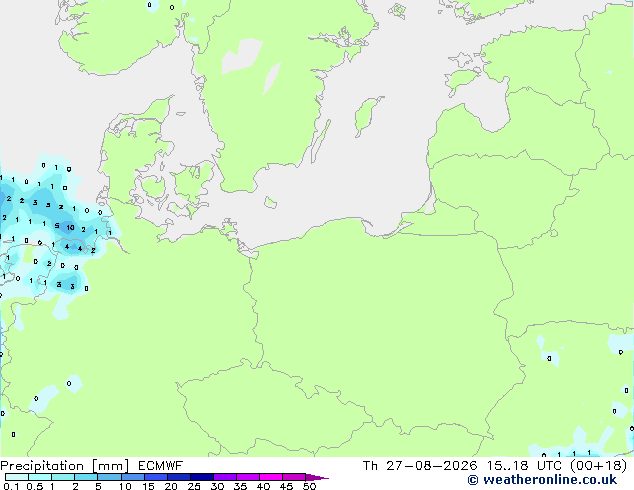Screen dimensions: 634x490
Task: Pick the 2–5 mm legend swatch
Action: (x=86, y=477)
